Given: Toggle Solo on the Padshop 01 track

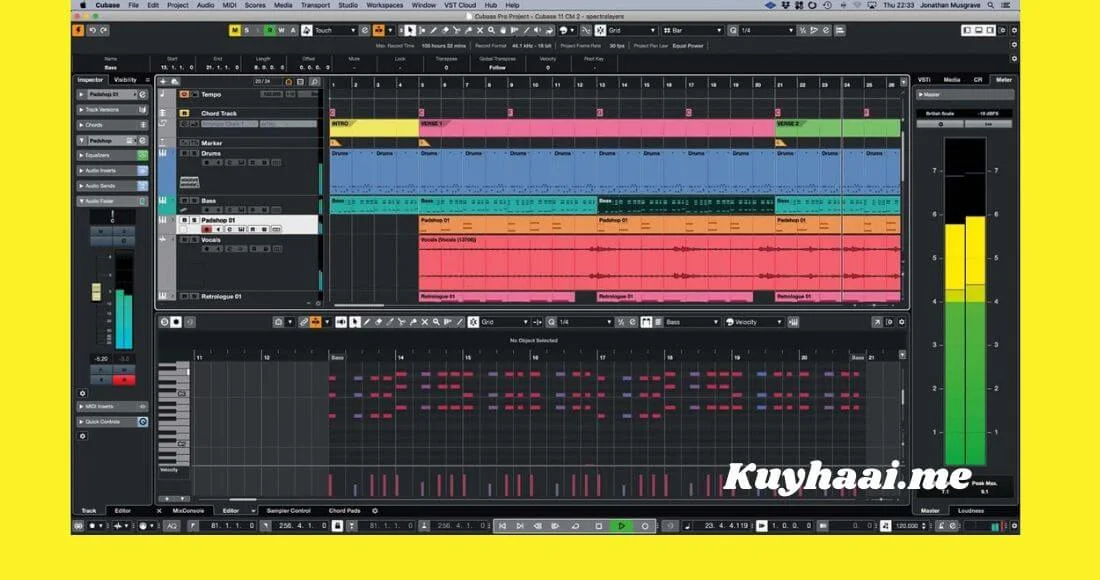Looking at the screenshot, I should [x=194, y=220].
